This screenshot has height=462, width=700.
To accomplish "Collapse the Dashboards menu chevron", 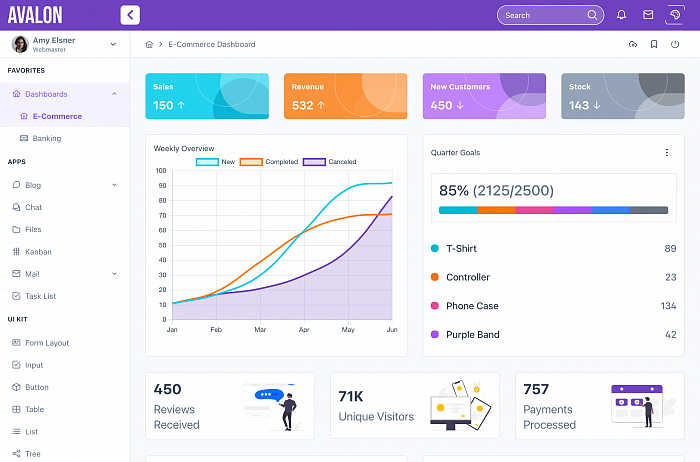I will pyautogui.click(x=114, y=94).
